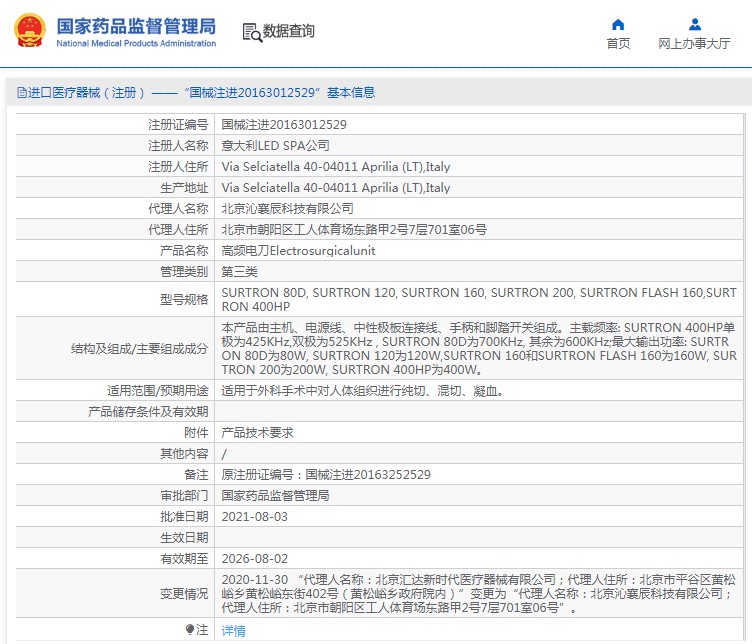Click the 生产地址 address value
Viewport: 752px width, 644px height.
pos(336,187)
